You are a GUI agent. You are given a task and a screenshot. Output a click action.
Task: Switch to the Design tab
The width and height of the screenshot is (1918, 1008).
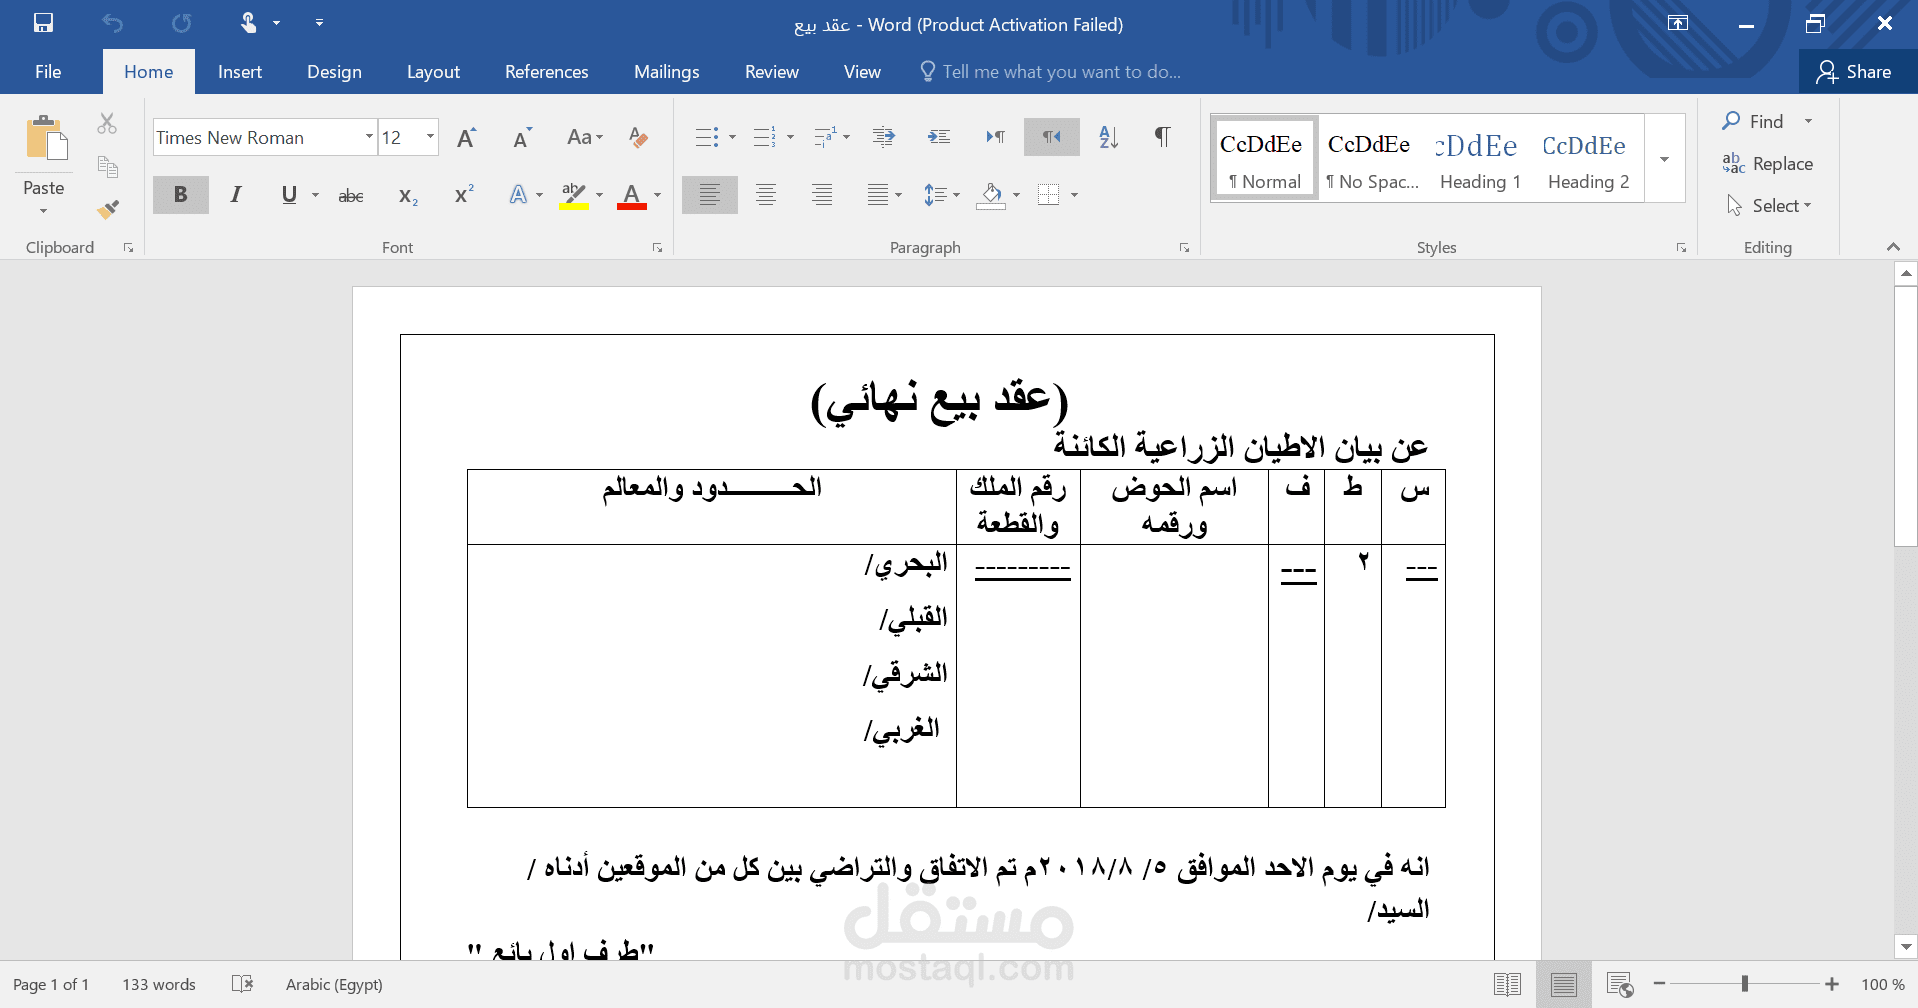(x=334, y=72)
